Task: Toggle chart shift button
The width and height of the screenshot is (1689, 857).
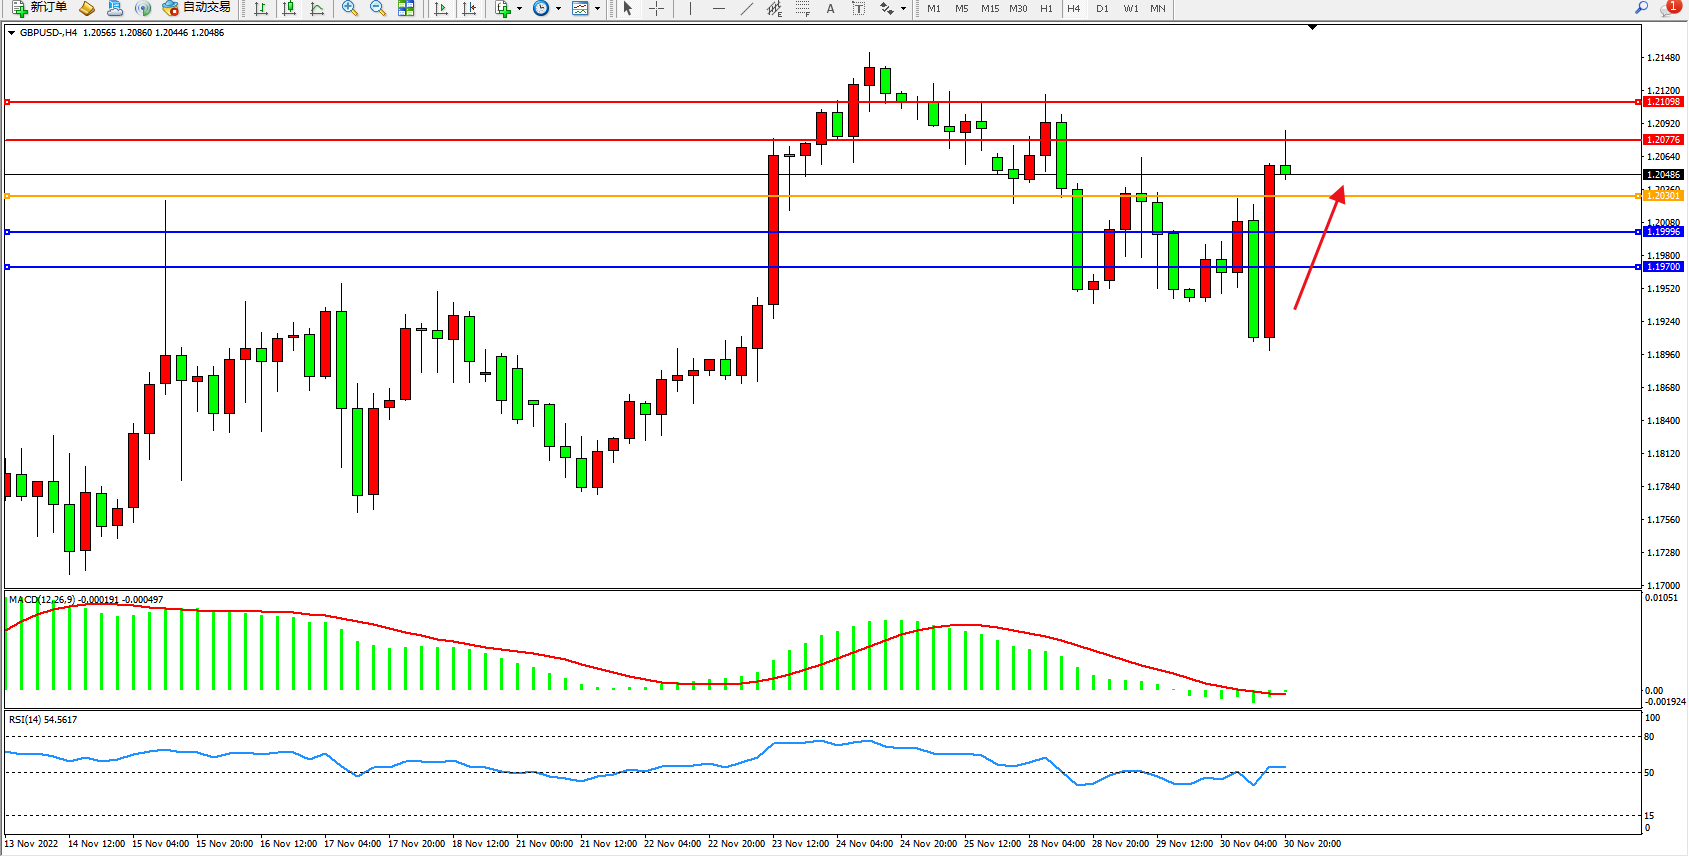Action: click(x=469, y=8)
